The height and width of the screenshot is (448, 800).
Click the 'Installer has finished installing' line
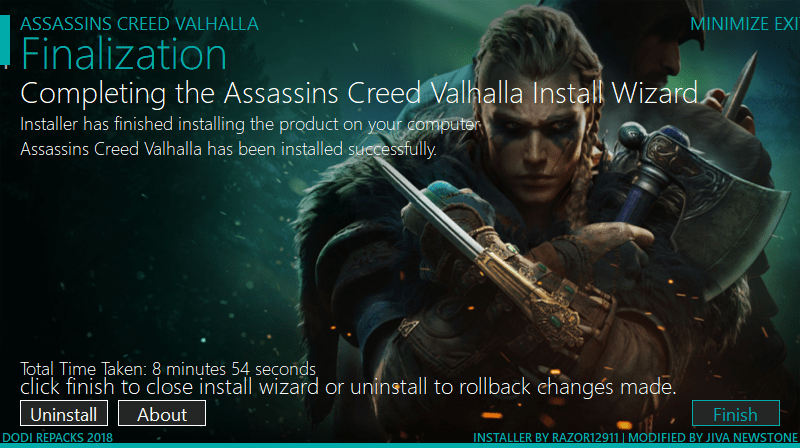click(250, 124)
